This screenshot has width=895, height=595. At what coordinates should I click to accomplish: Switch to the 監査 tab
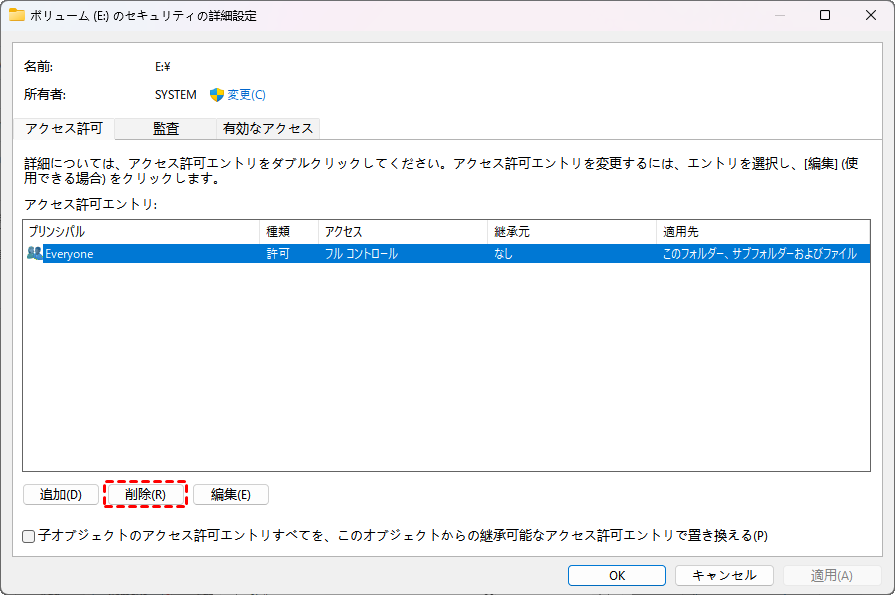[166, 128]
